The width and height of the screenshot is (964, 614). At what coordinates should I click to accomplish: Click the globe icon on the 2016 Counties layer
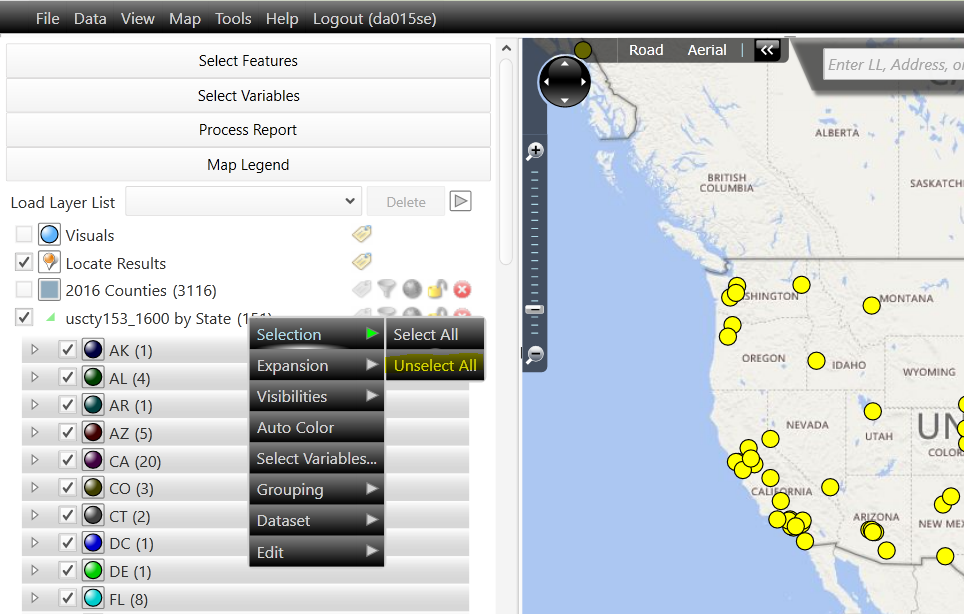[411, 289]
